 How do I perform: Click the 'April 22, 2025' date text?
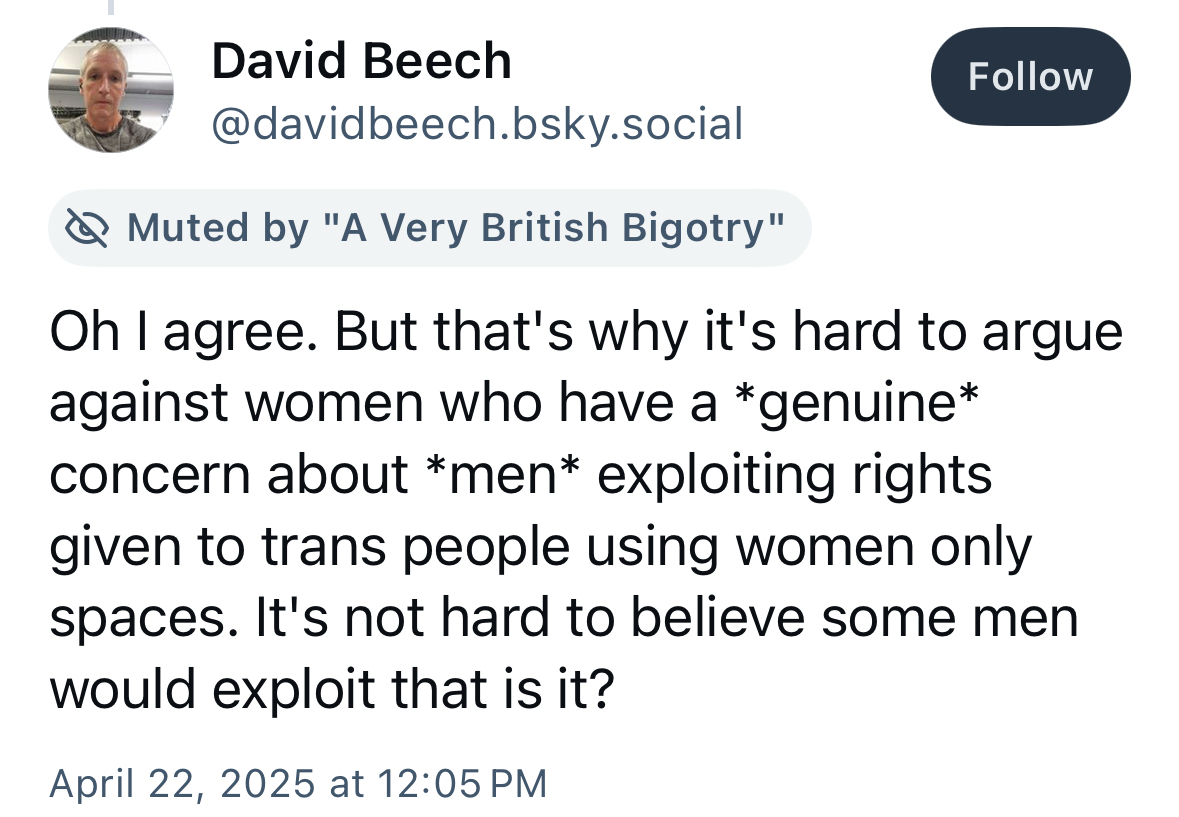coord(182,781)
